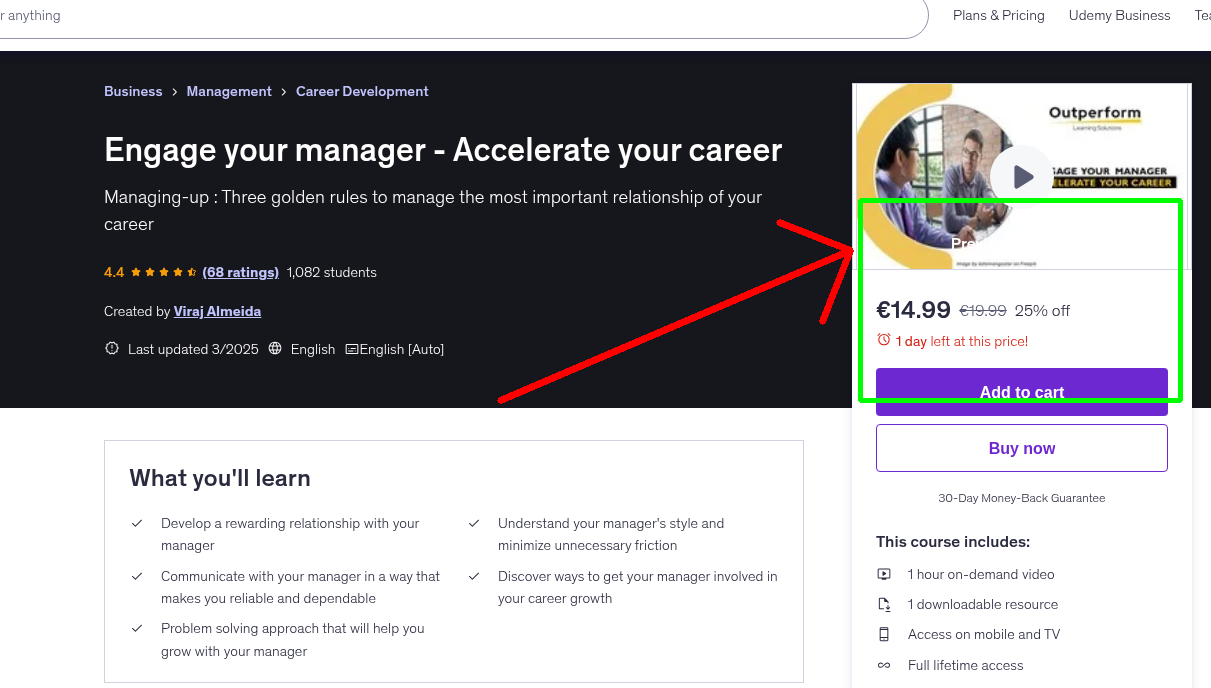Open instructor Viraj Almeida's profile
This screenshot has width=1211, height=688.
[x=217, y=311]
